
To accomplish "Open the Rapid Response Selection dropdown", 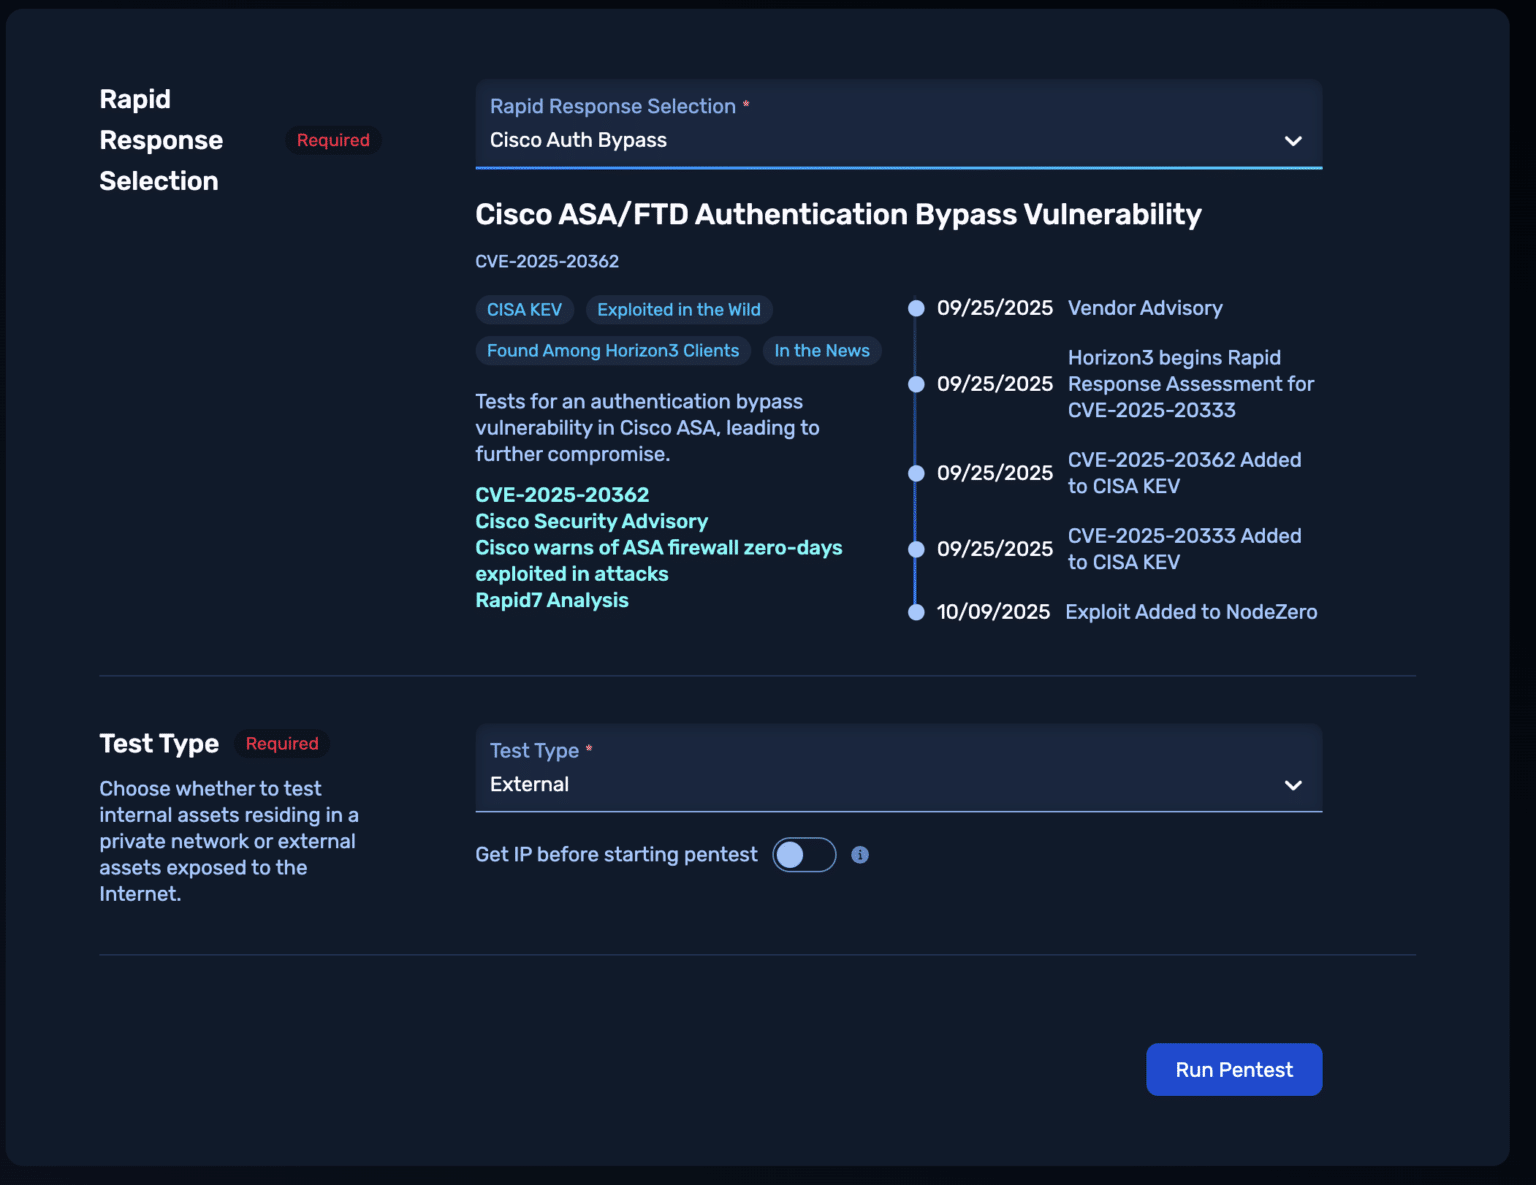I will pos(897,140).
